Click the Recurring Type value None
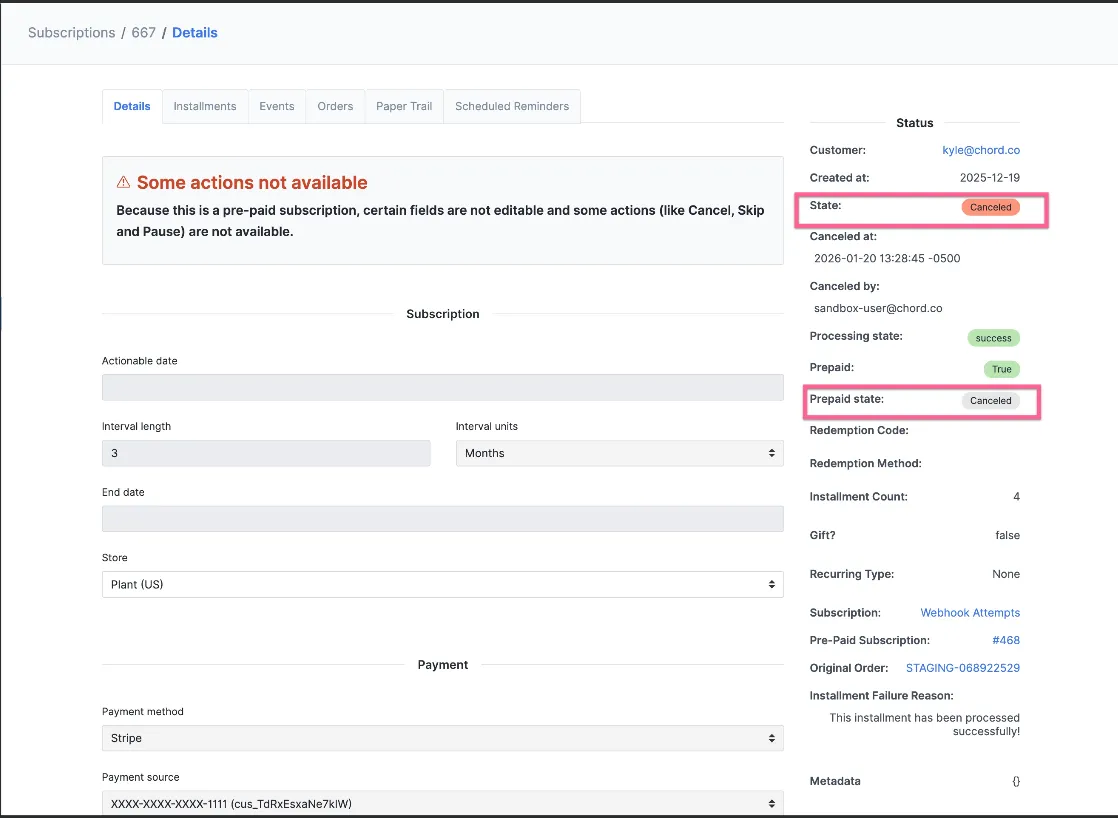The height and width of the screenshot is (818, 1118). coord(1006,574)
